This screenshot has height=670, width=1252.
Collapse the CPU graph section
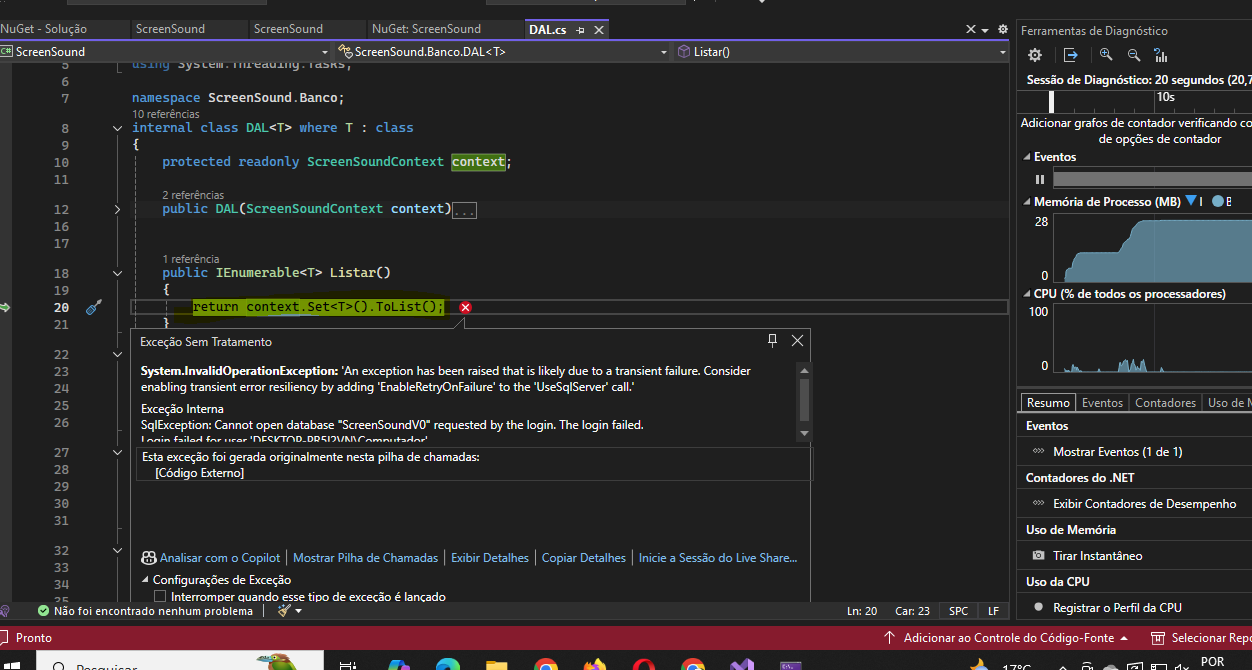(x=1027, y=294)
